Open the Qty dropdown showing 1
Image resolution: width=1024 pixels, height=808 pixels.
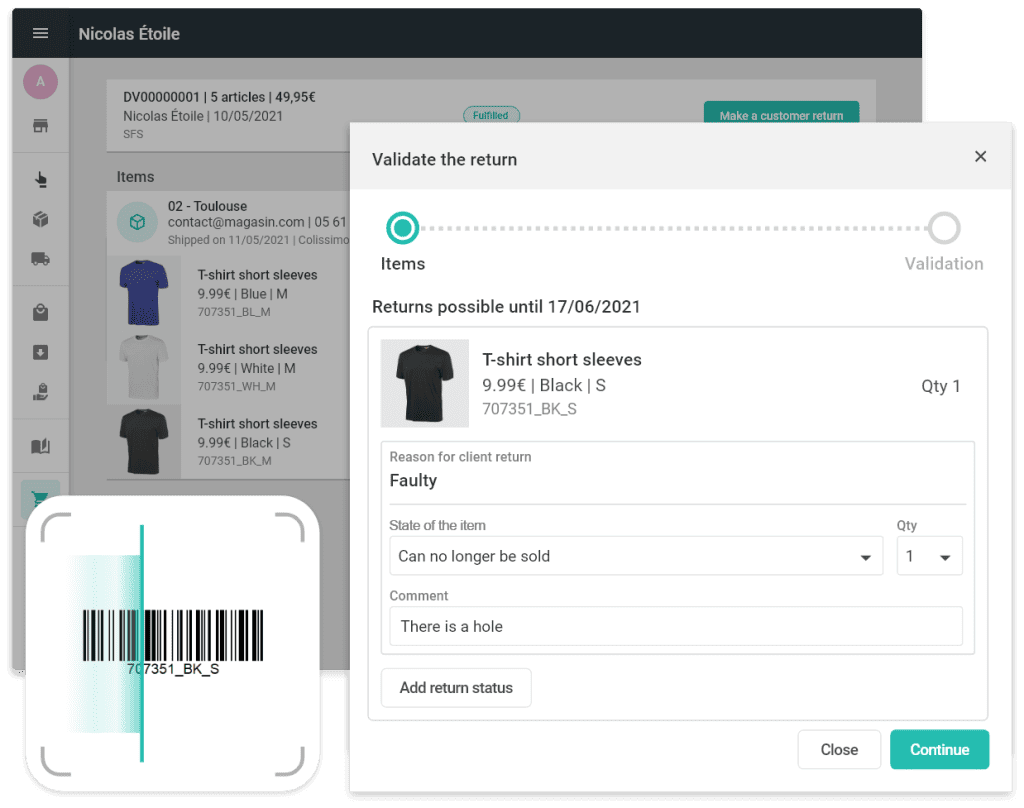point(929,556)
